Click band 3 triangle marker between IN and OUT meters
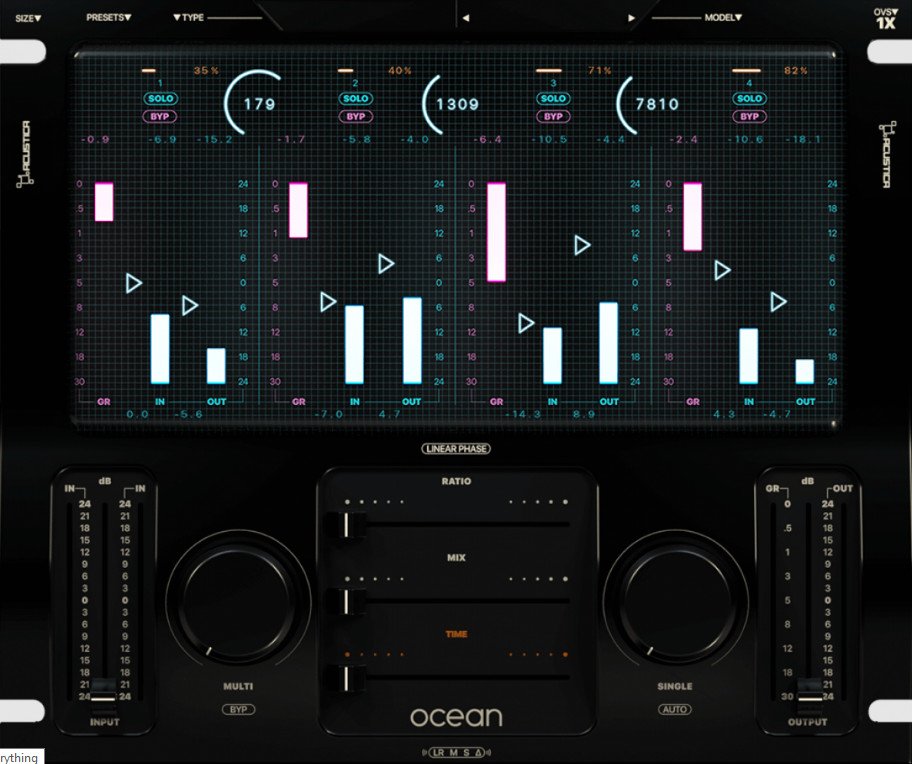This screenshot has width=912, height=764. click(x=582, y=245)
